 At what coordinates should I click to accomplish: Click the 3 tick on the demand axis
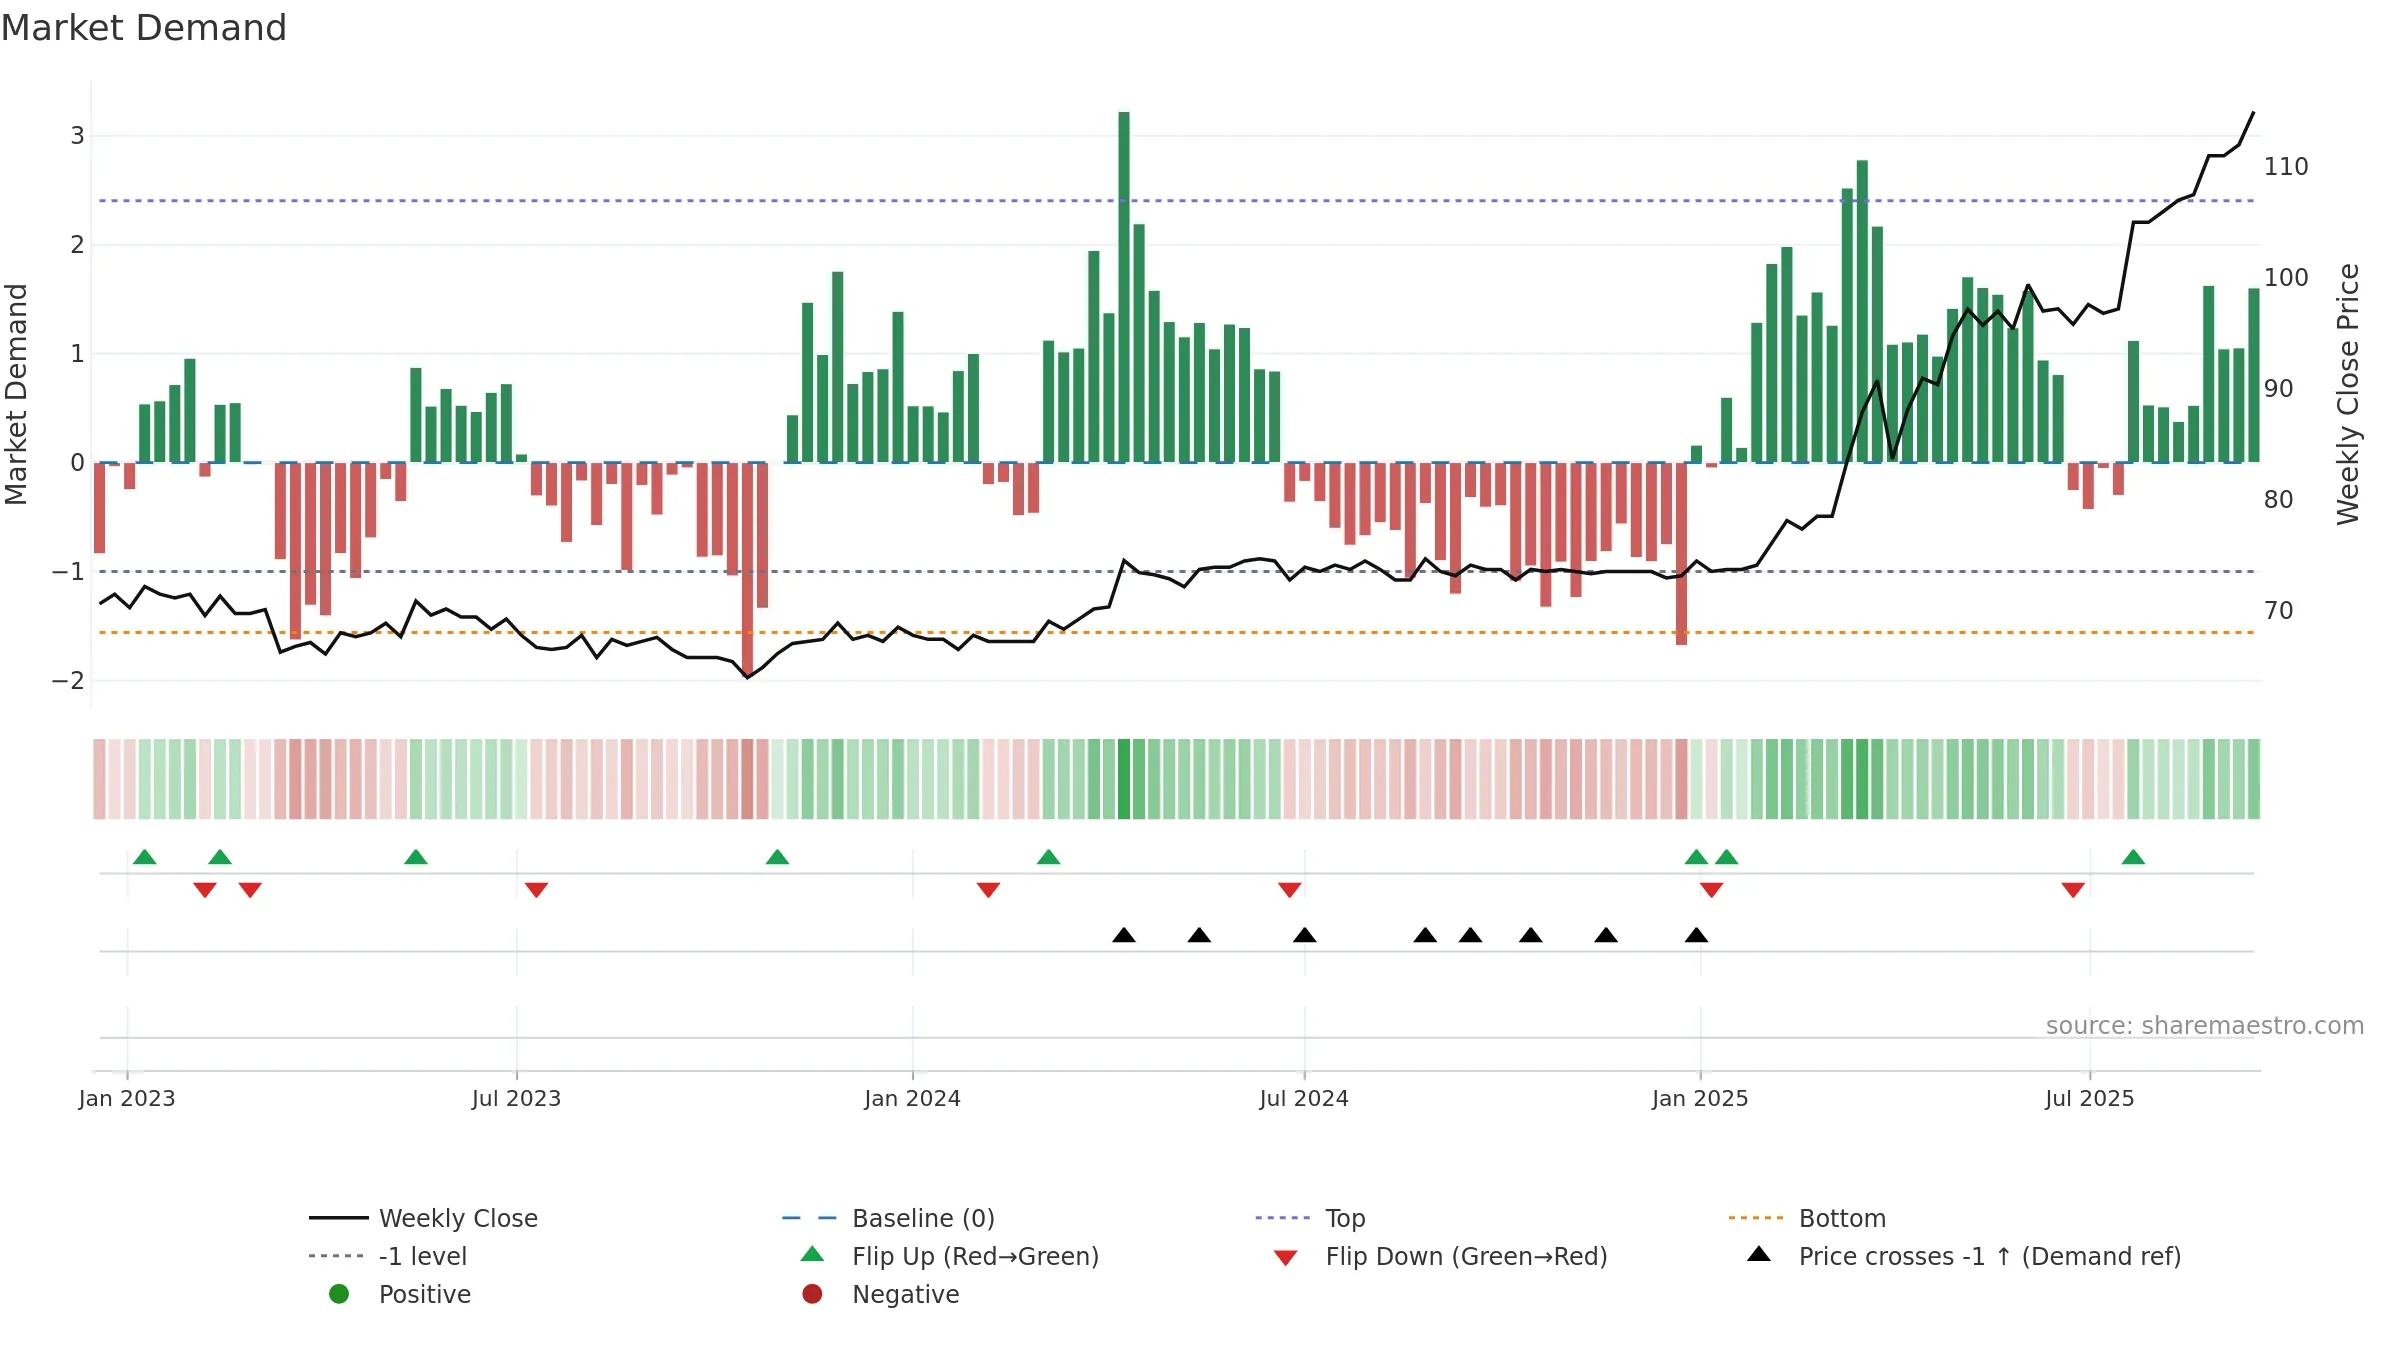(77, 135)
